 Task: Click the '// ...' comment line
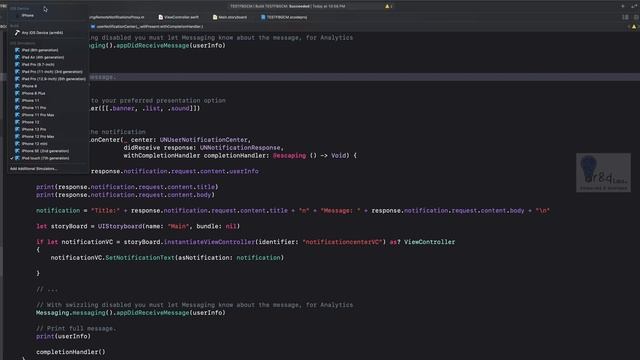[x=47, y=289]
